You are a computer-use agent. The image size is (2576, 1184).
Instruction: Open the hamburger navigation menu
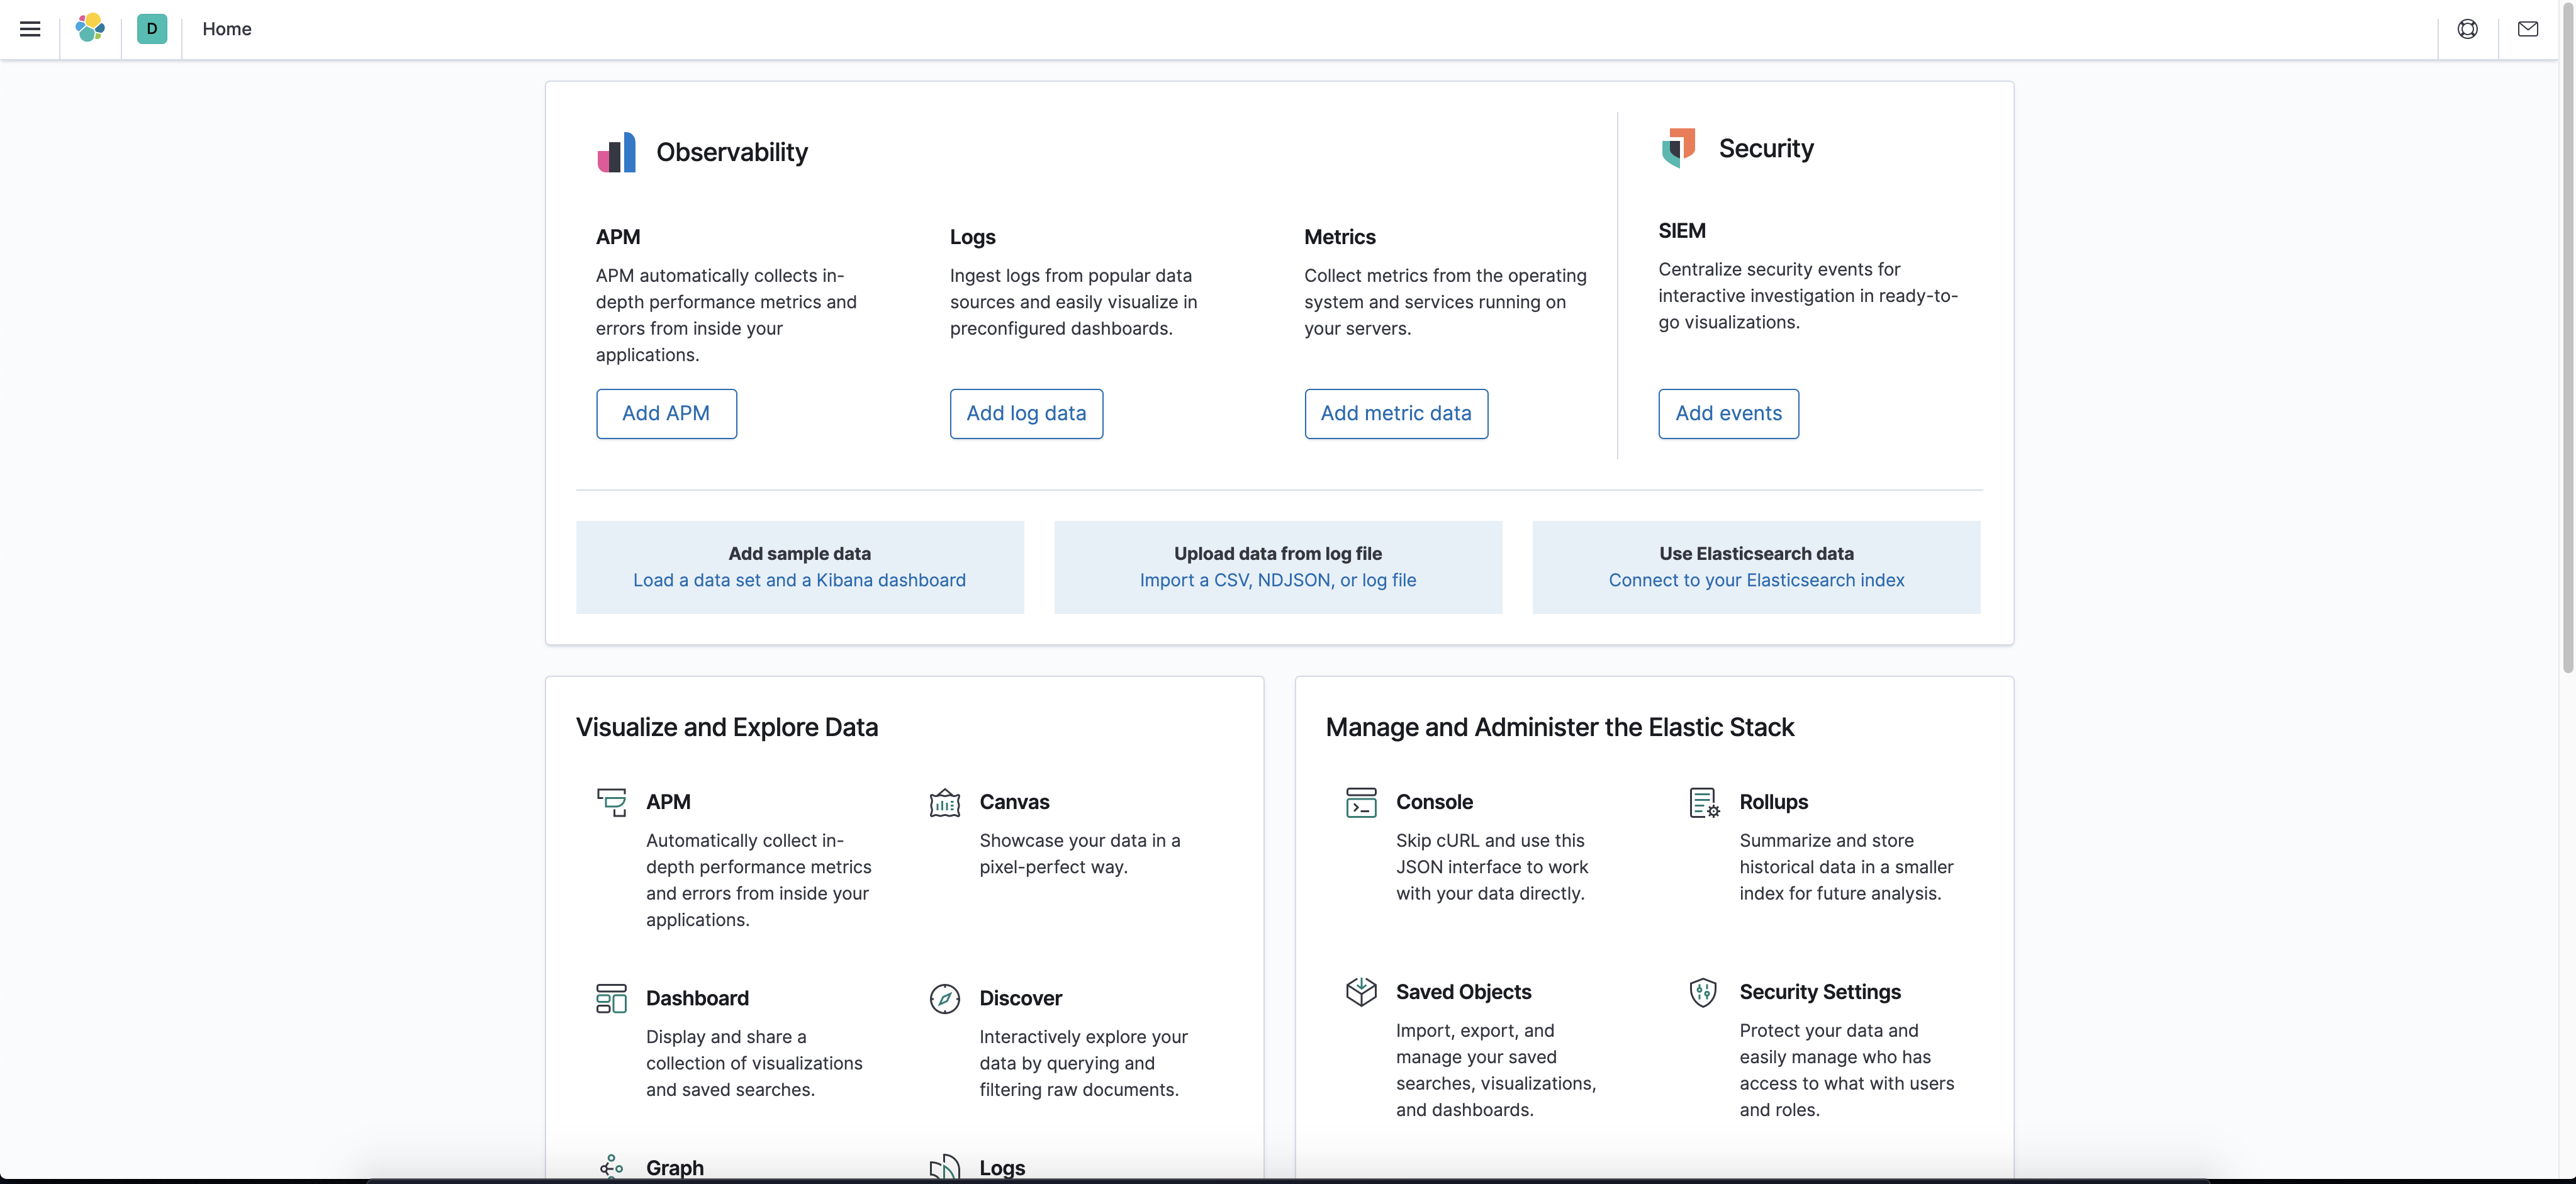[x=30, y=29]
